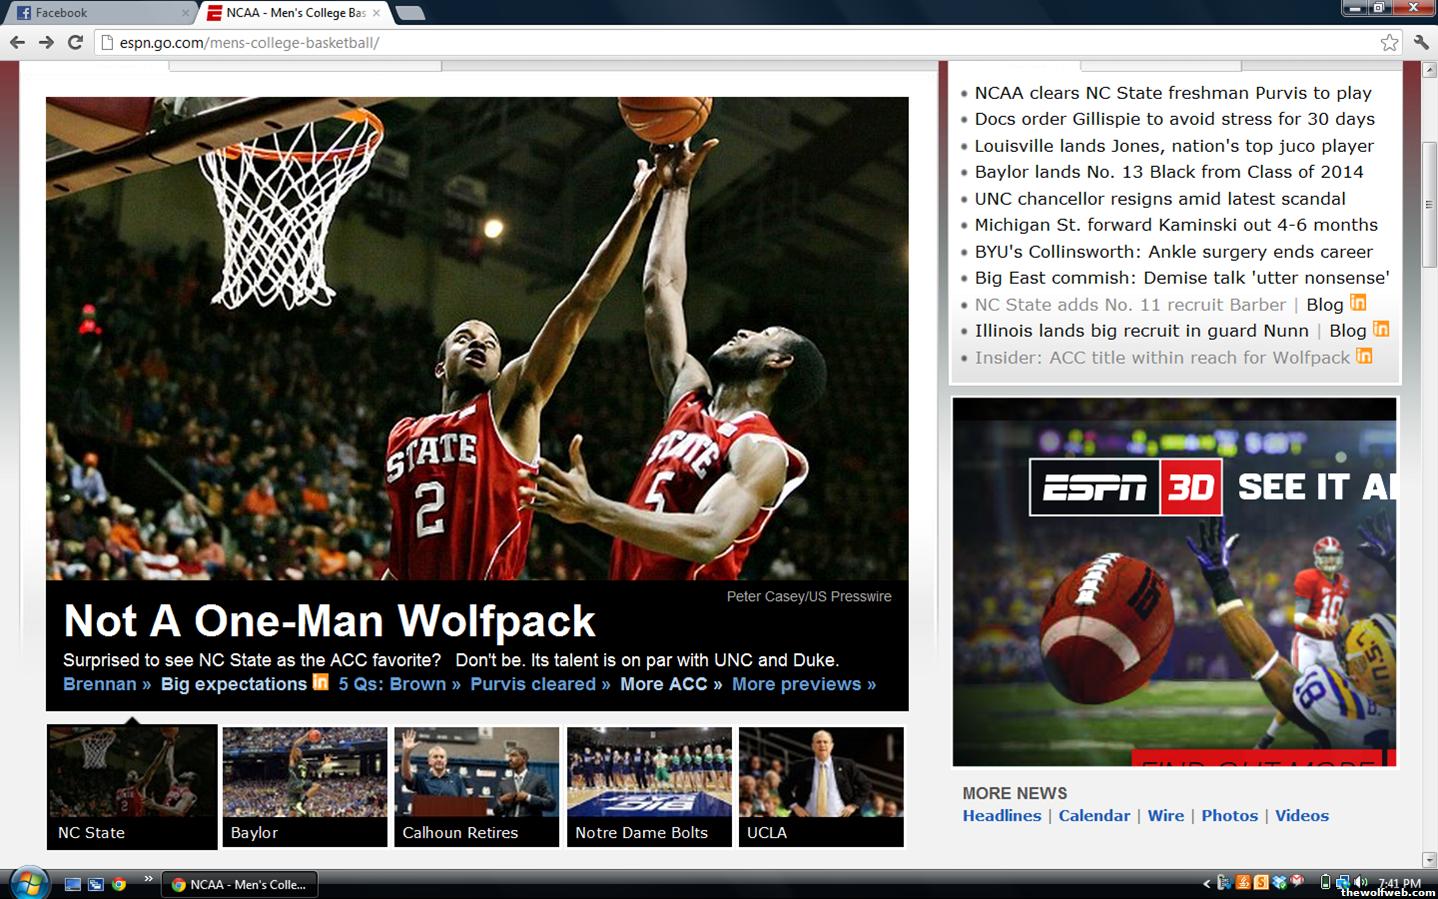1438x899 pixels.
Task: Bookmark this page with the star icon
Action: pos(1389,42)
